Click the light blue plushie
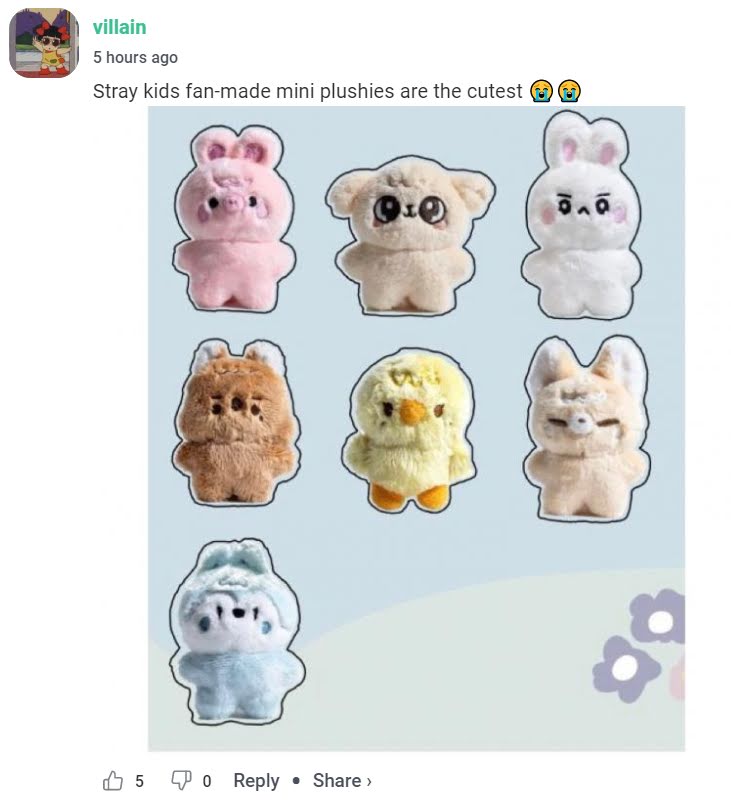The height and width of the screenshot is (803, 731). coord(237,632)
